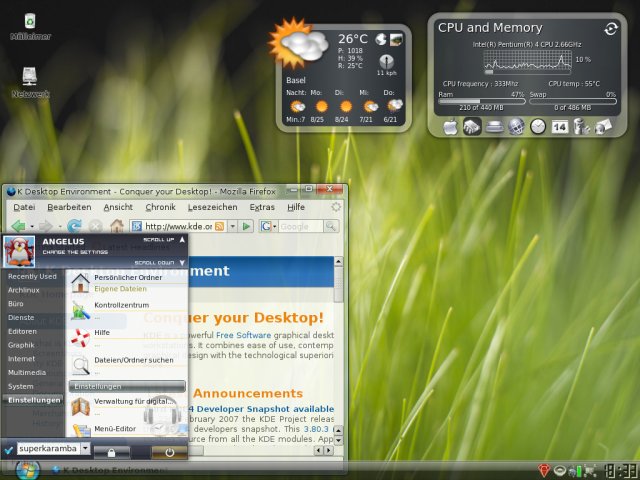Click the RSS feed icon in URL bar
Viewport: 640px width, 480px height.
point(219,226)
